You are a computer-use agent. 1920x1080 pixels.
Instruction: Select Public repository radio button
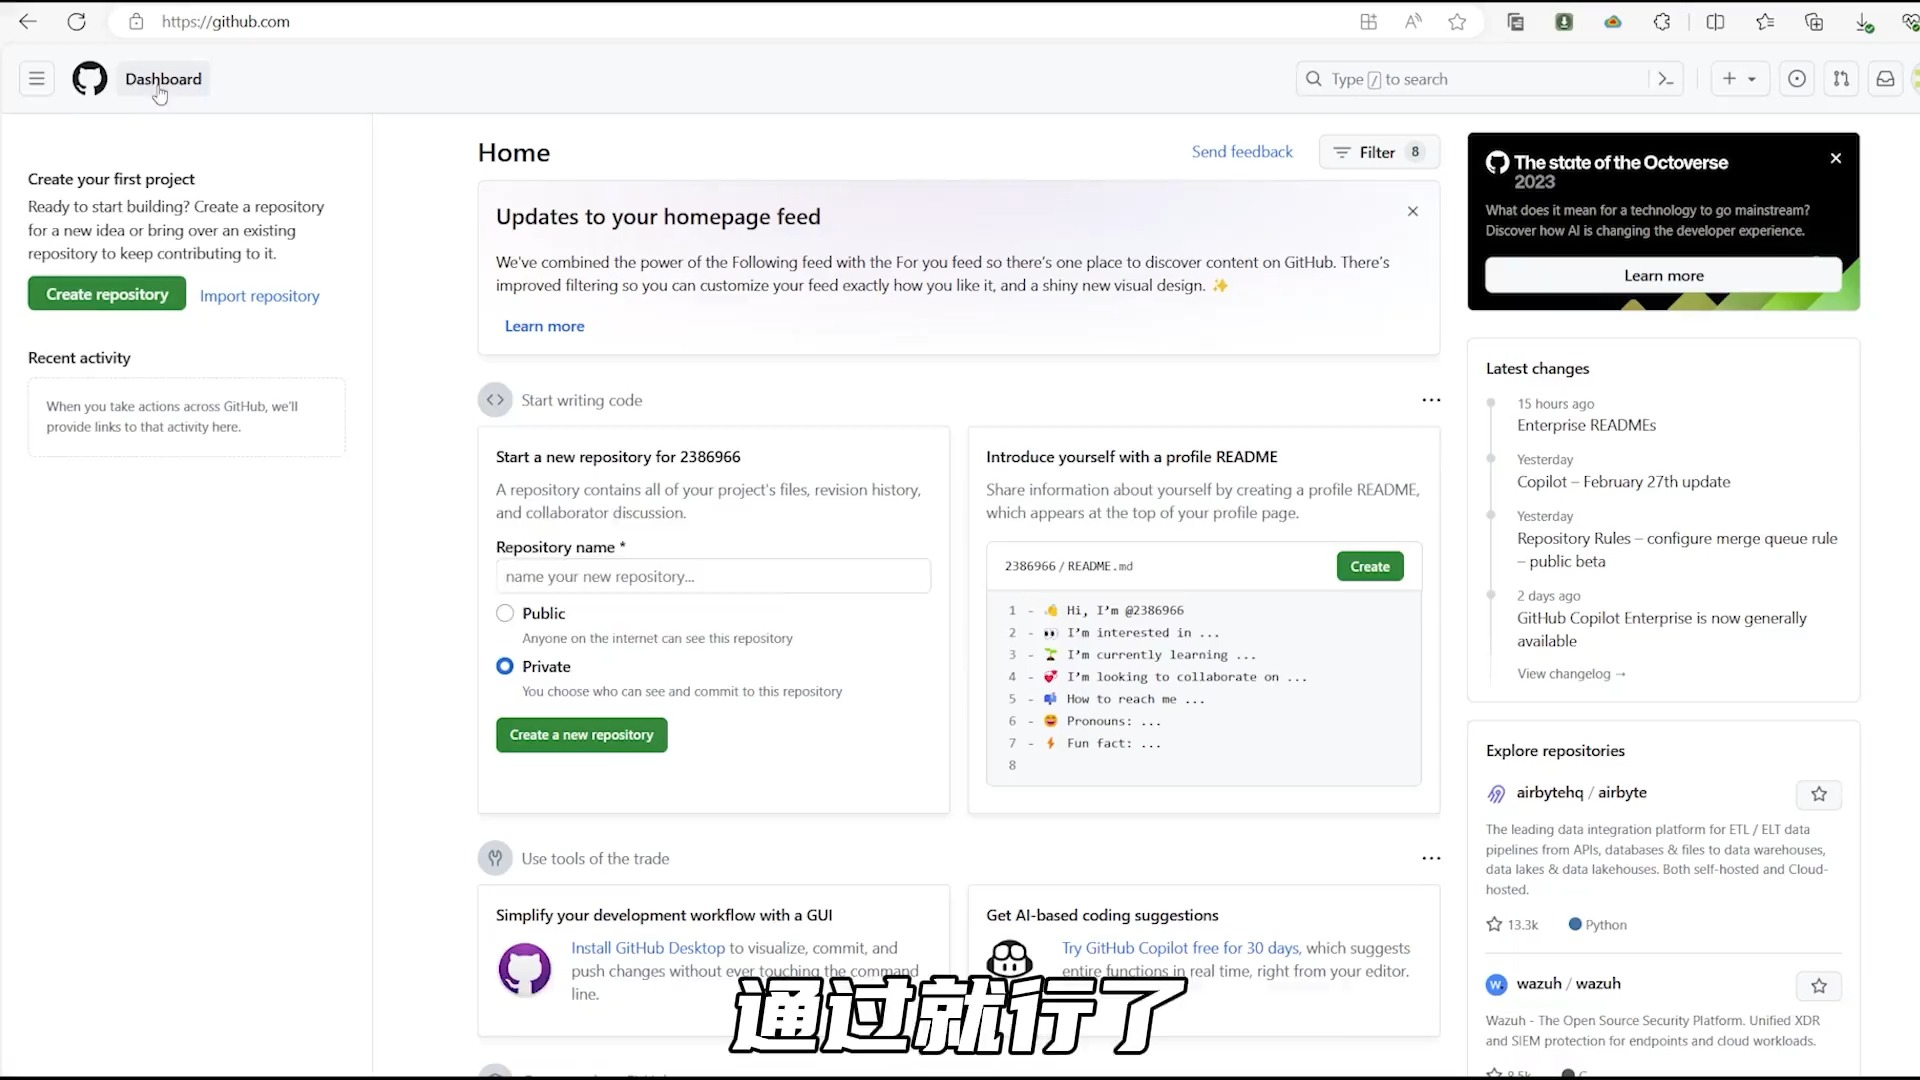(x=505, y=612)
